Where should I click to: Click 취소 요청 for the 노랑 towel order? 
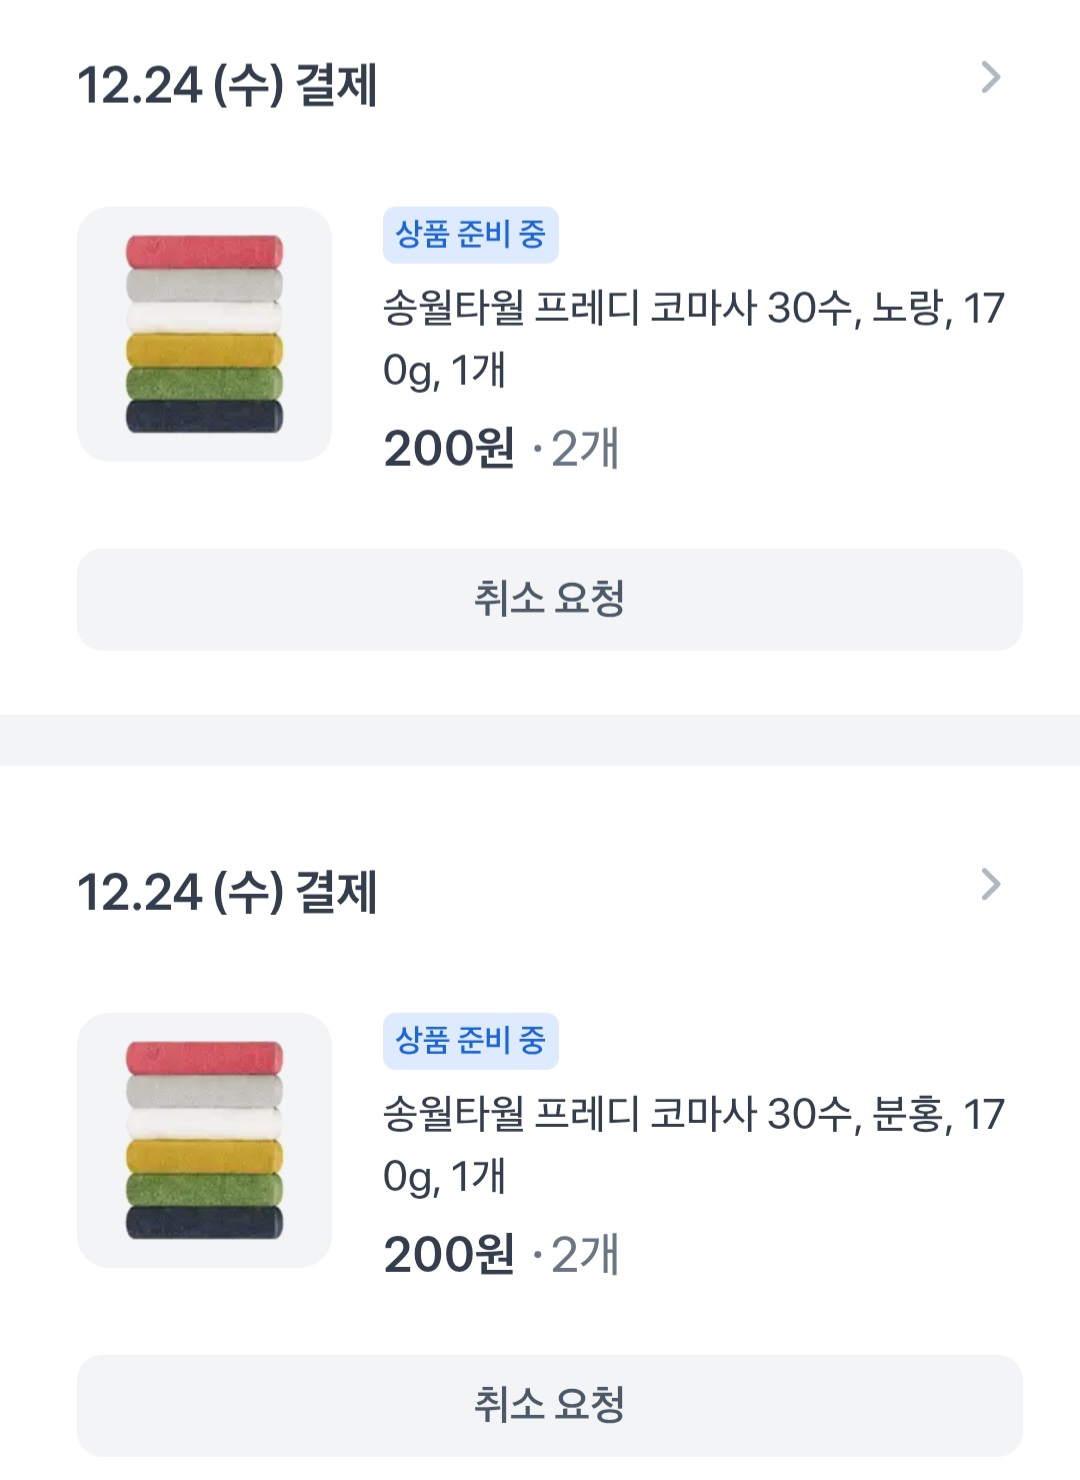(549, 599)
